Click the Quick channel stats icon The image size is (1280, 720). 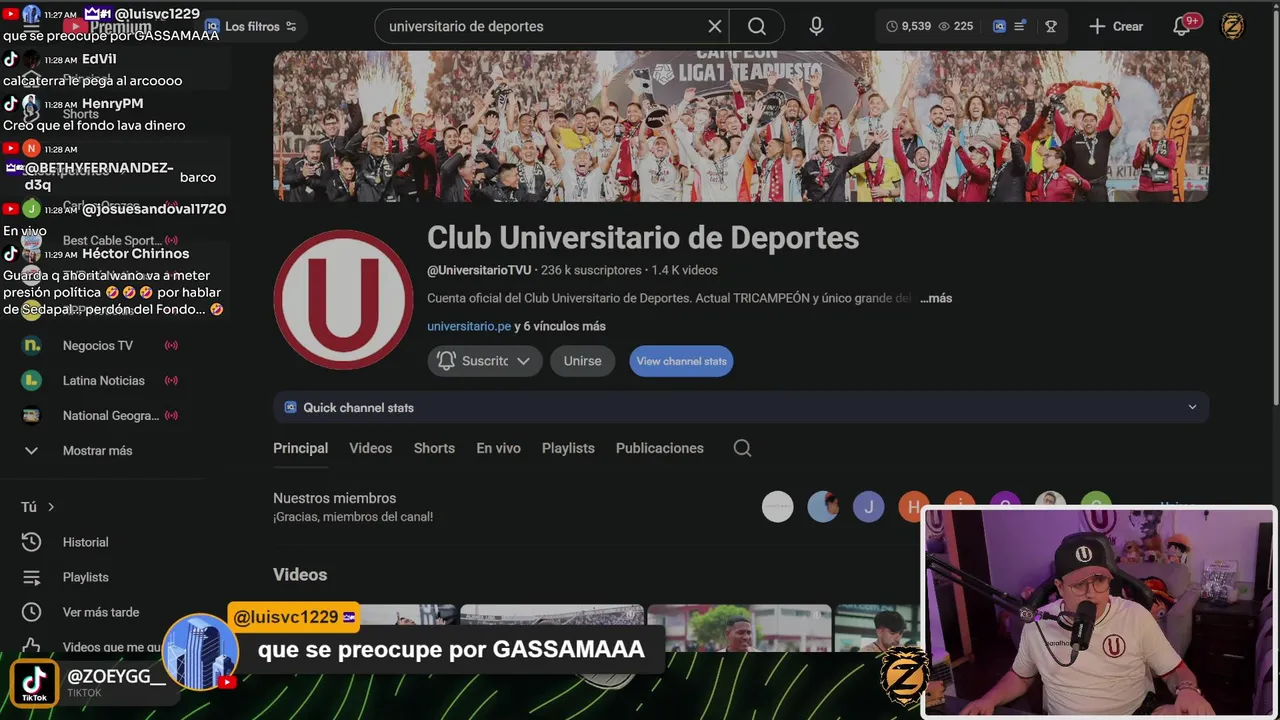pyautogui.click(x=290, y=407)
